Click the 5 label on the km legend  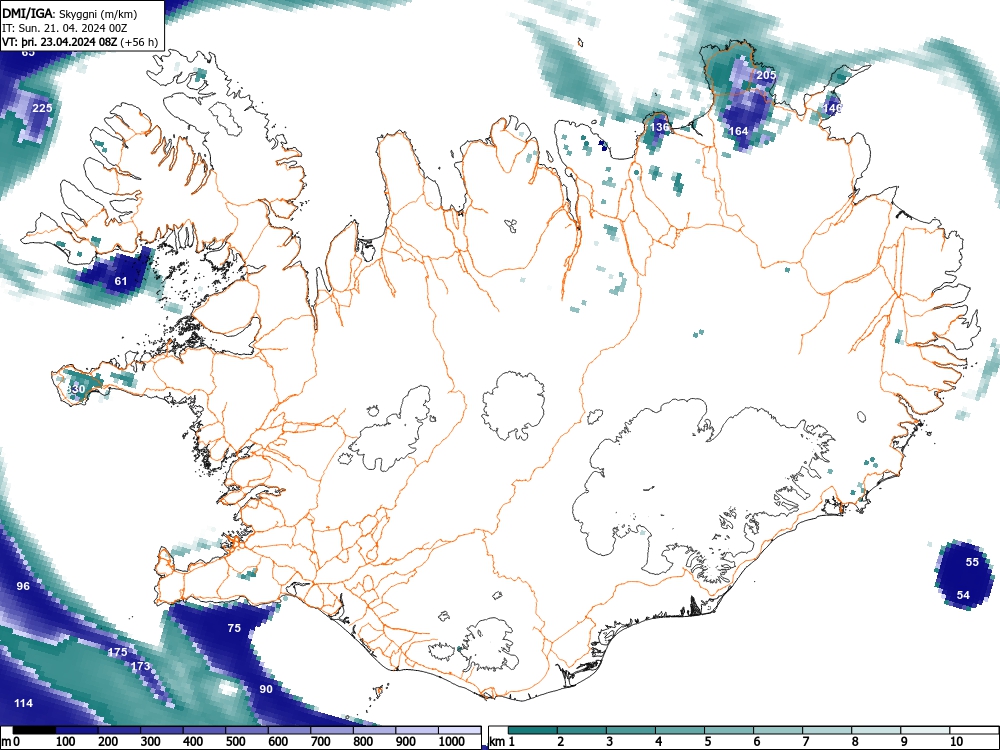(x=708, y=742)
